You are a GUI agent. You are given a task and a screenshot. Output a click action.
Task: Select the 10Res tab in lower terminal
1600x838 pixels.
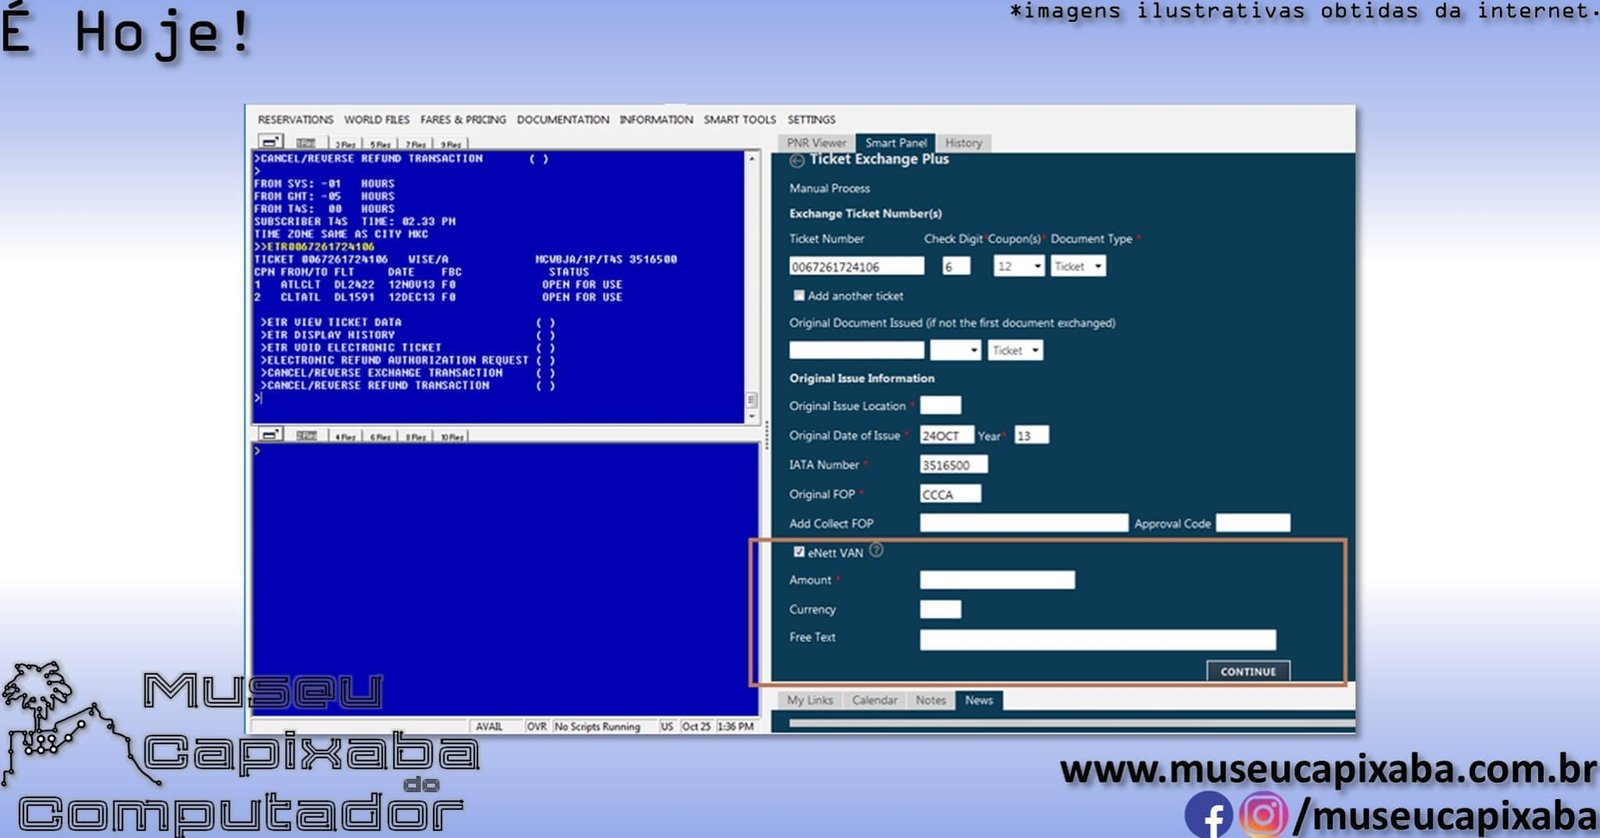pyautogui.click(x=452, y=437)
